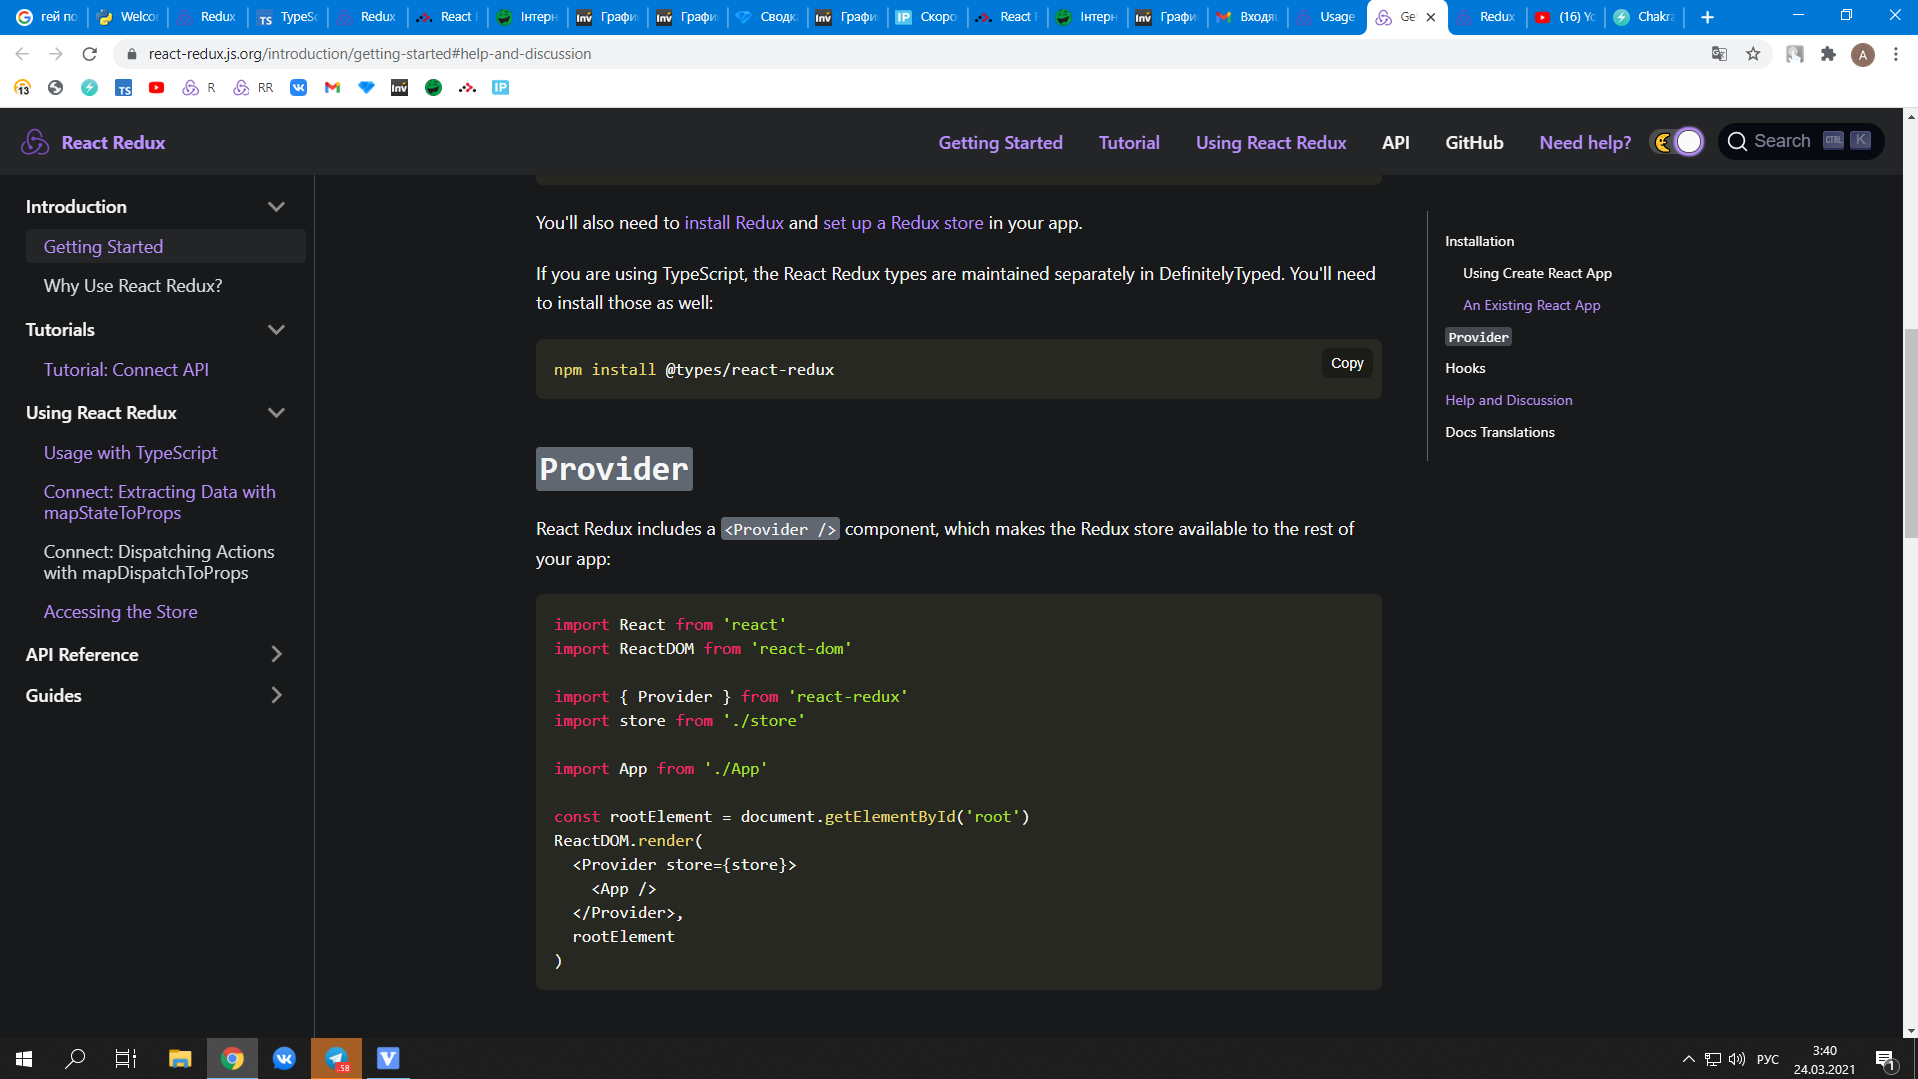Image resolution: width=1918 pixels, height=1079 pixels.
Task: Open Using React Redux navbar item
Action: [1271, 142]
